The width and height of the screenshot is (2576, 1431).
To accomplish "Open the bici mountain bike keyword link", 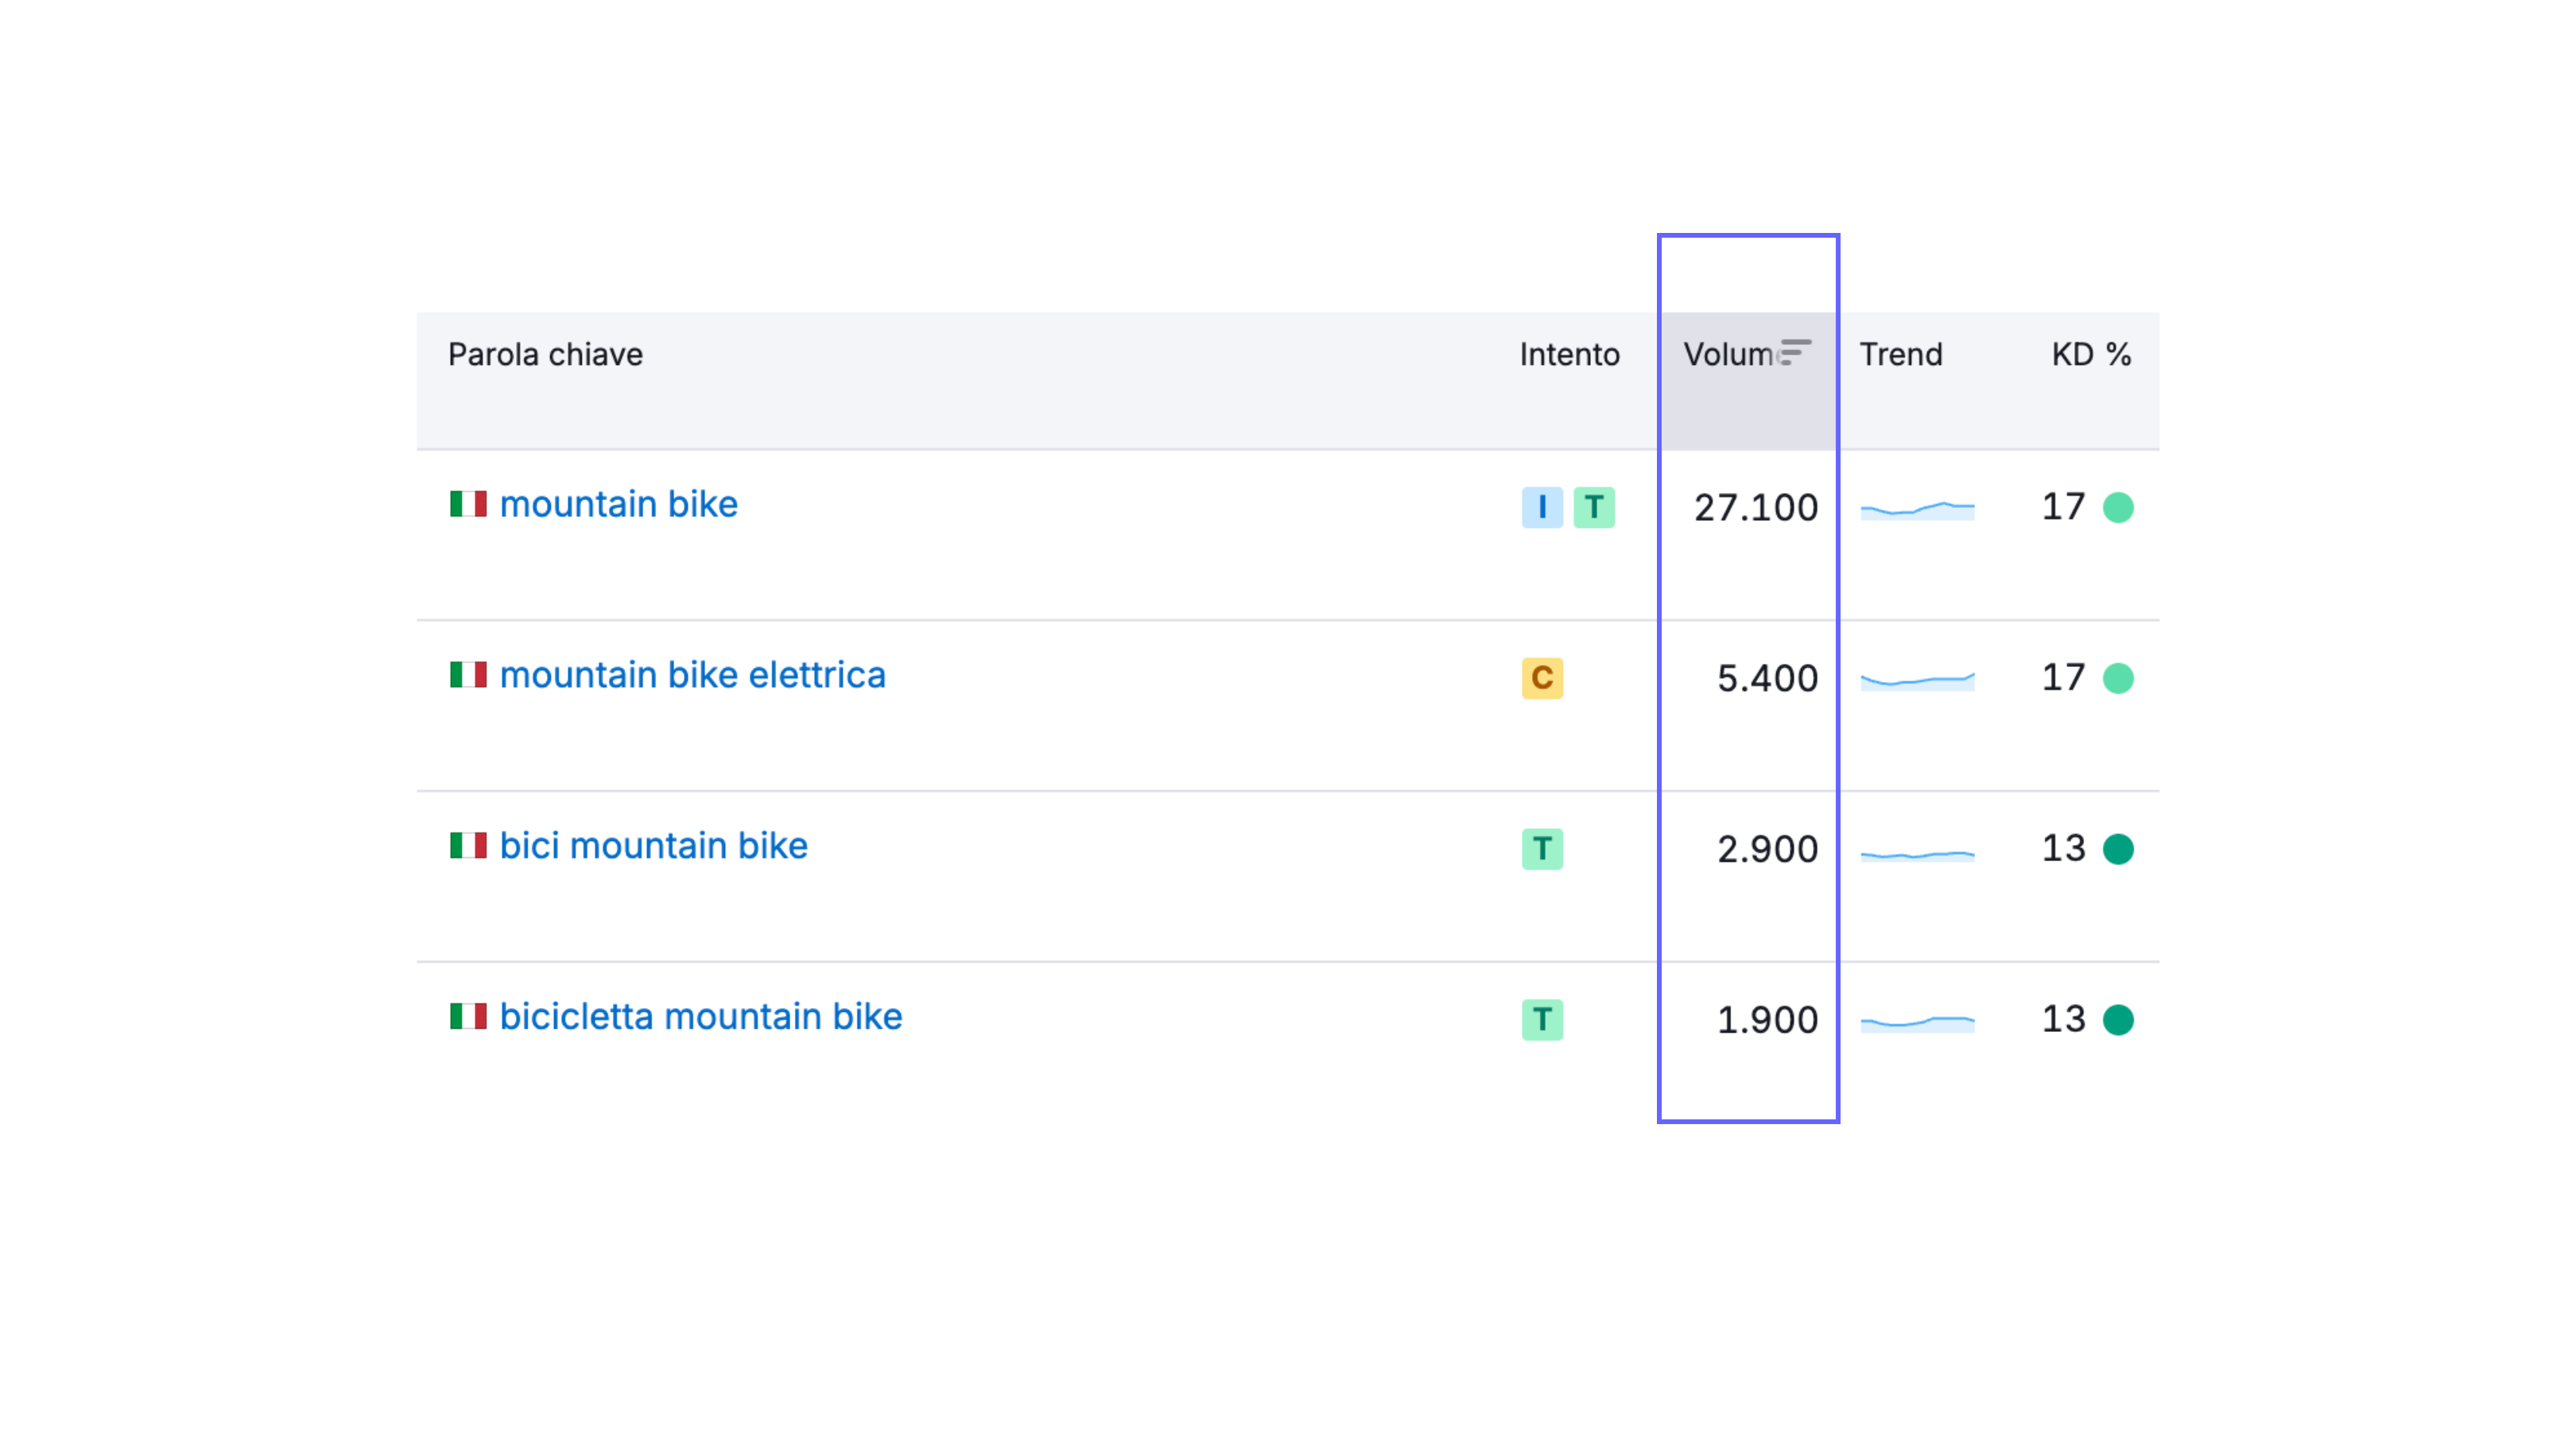I will click(653, 846).
